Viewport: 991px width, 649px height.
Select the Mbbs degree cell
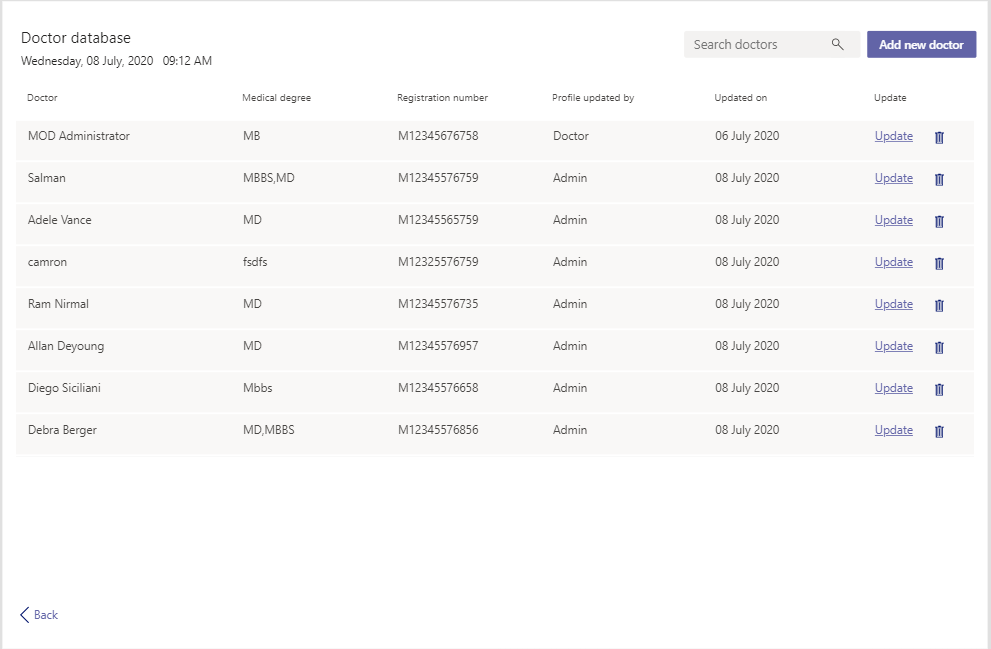[x=258, y=388]
